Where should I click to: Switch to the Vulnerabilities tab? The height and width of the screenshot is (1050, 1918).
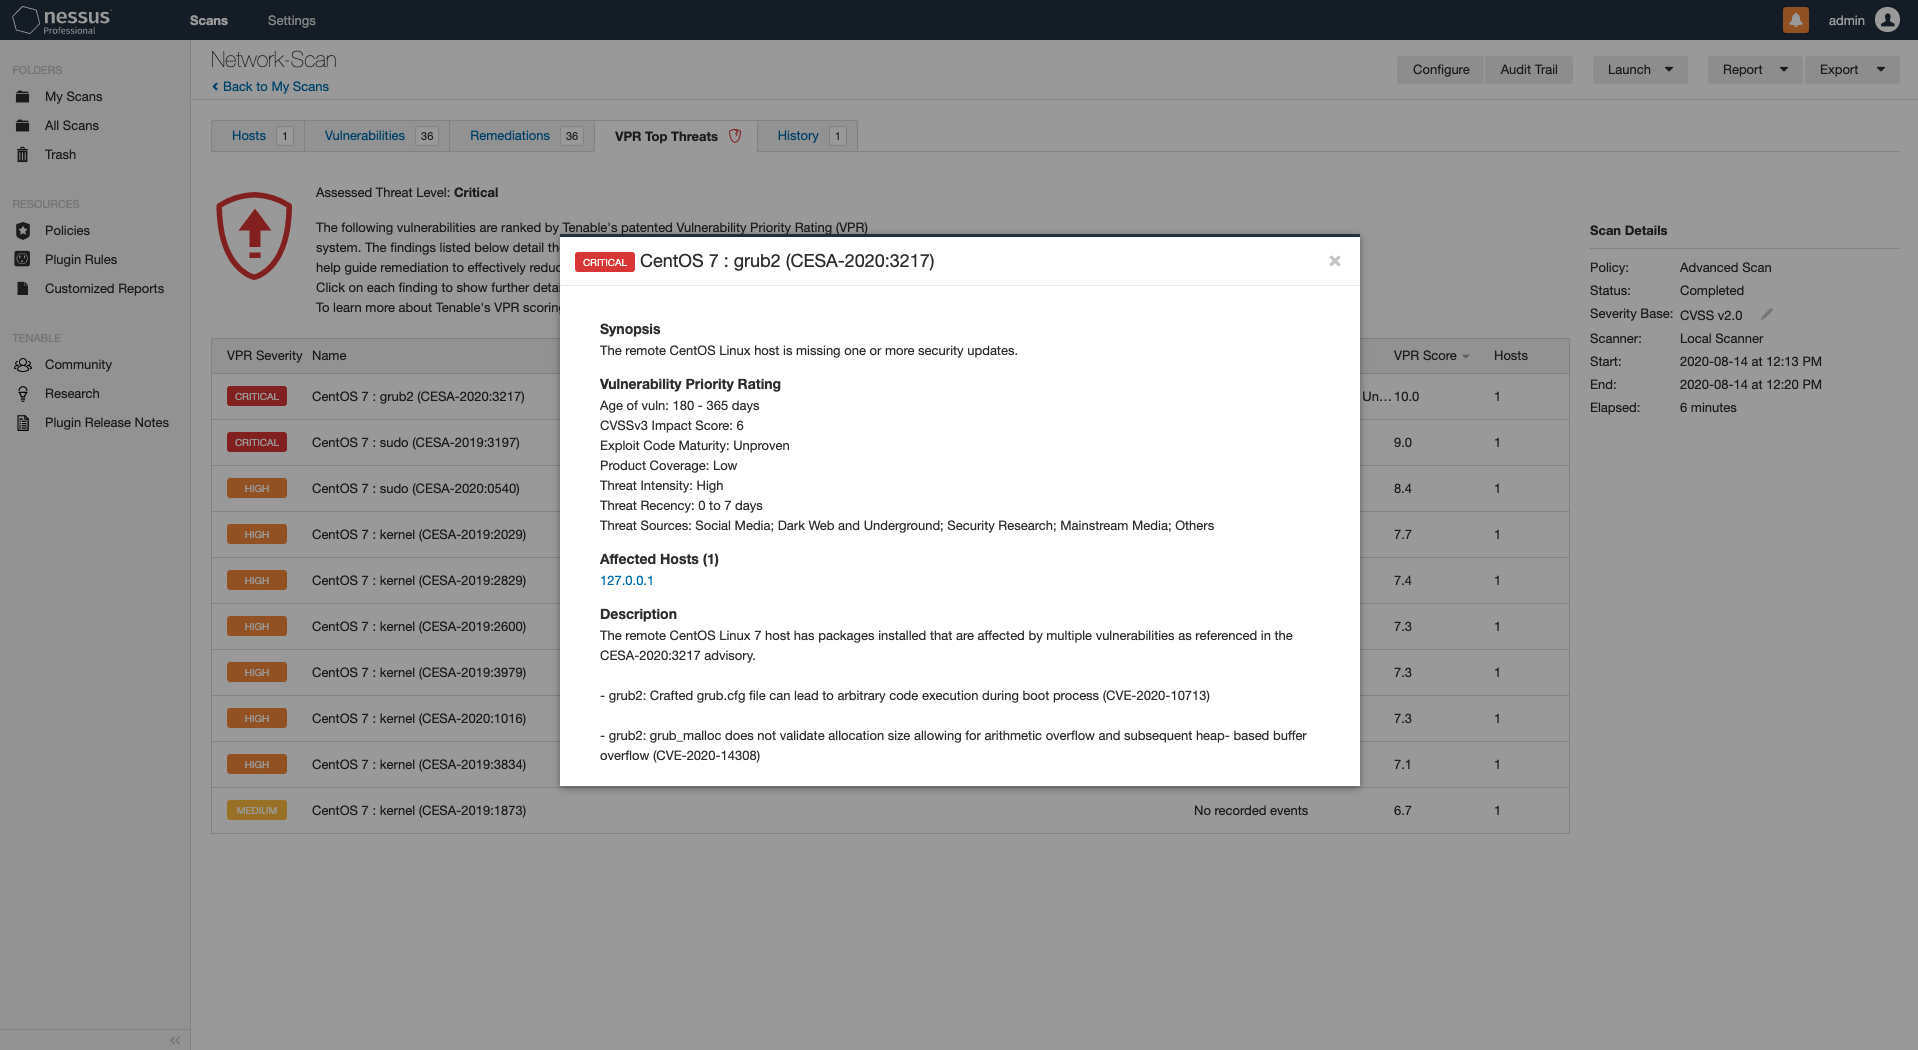click(x=376, y=136)
